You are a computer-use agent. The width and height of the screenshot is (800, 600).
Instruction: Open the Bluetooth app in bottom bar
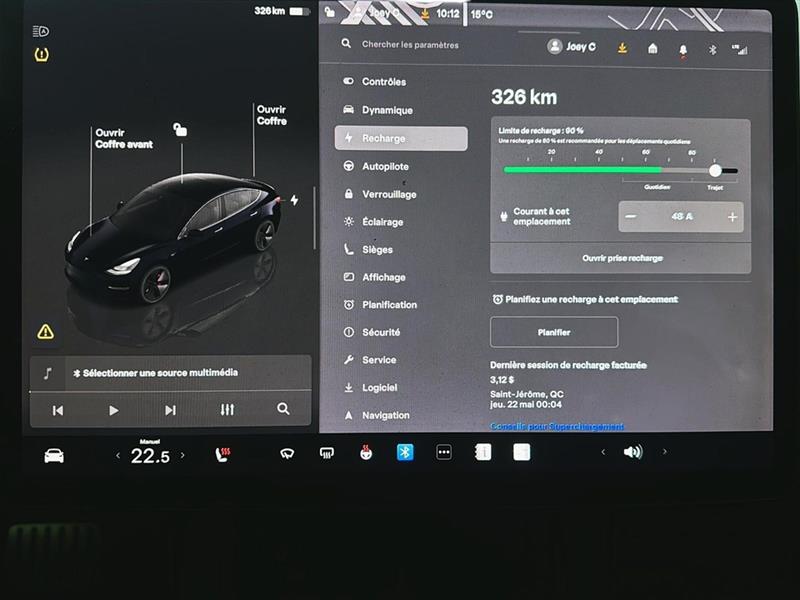pos(405,452)
